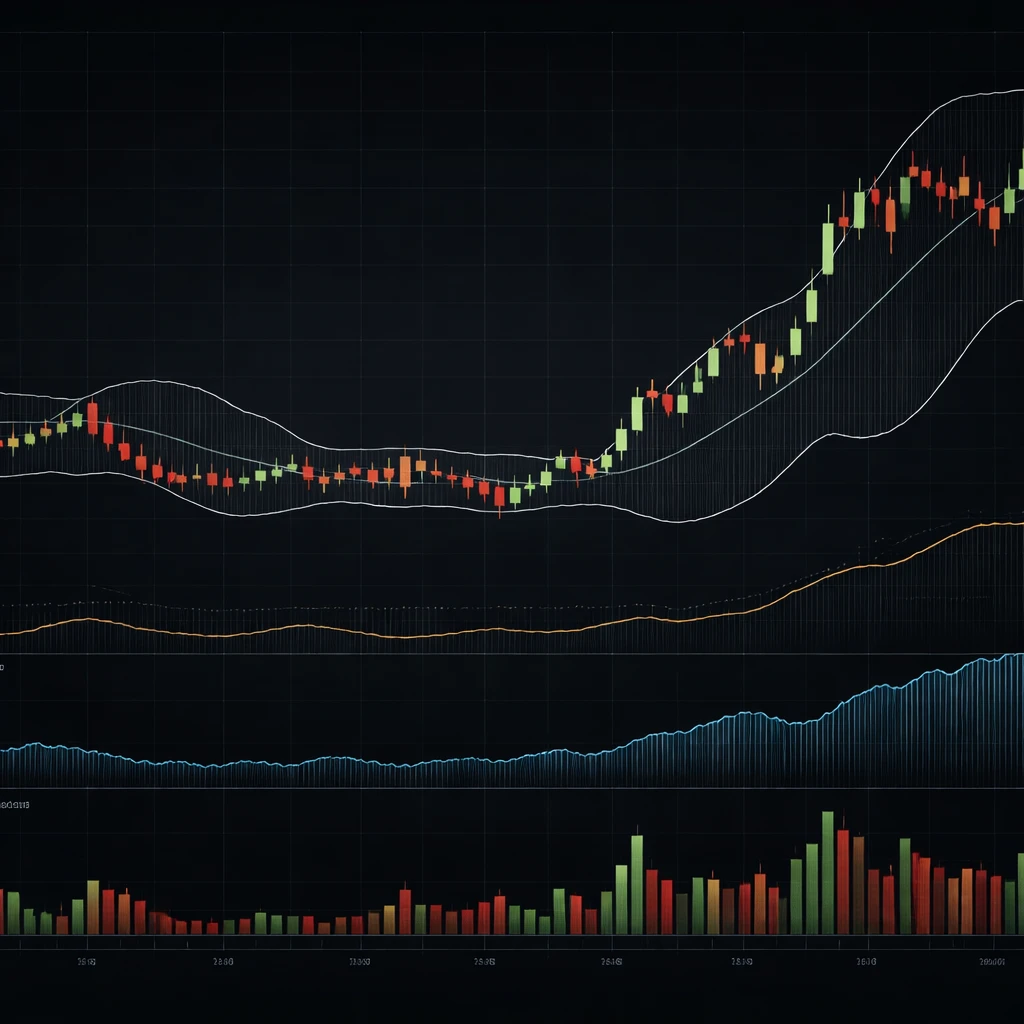This screenshot has height=1024, width=1024.
Task: Toggle the volume pane label
Action: tap(15, 804)
